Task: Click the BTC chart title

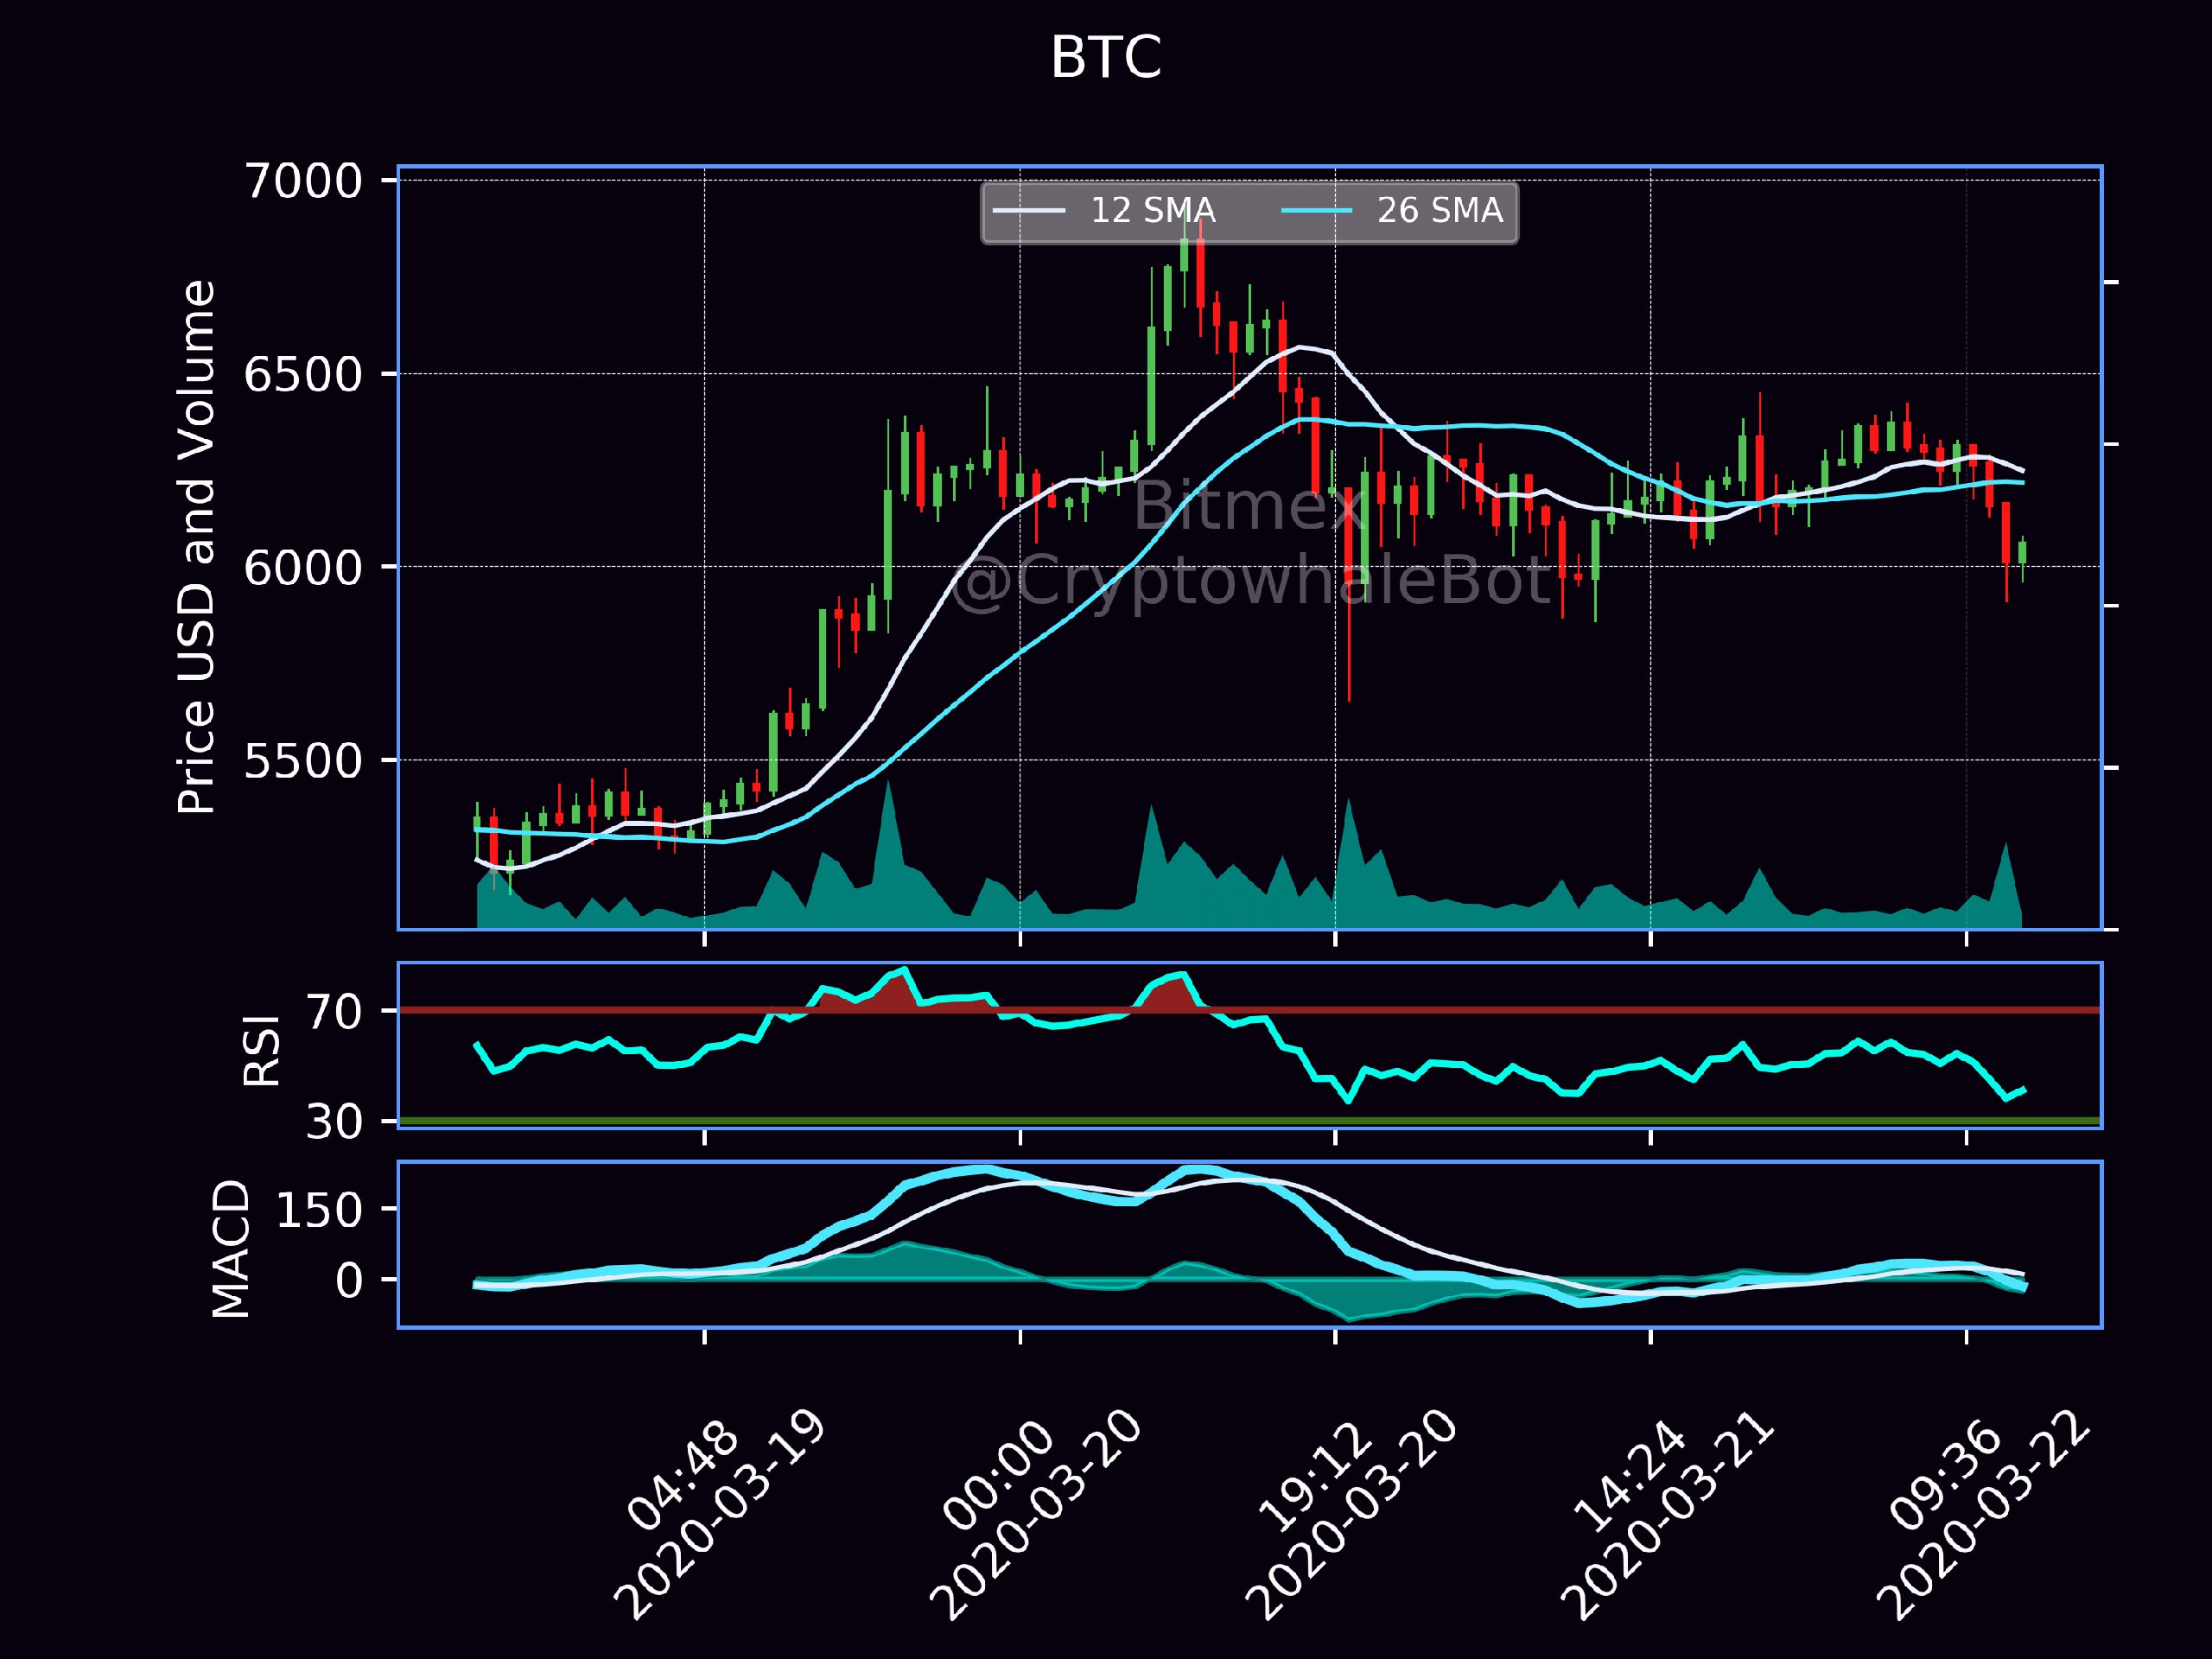Action: (x=1106, y=58)
